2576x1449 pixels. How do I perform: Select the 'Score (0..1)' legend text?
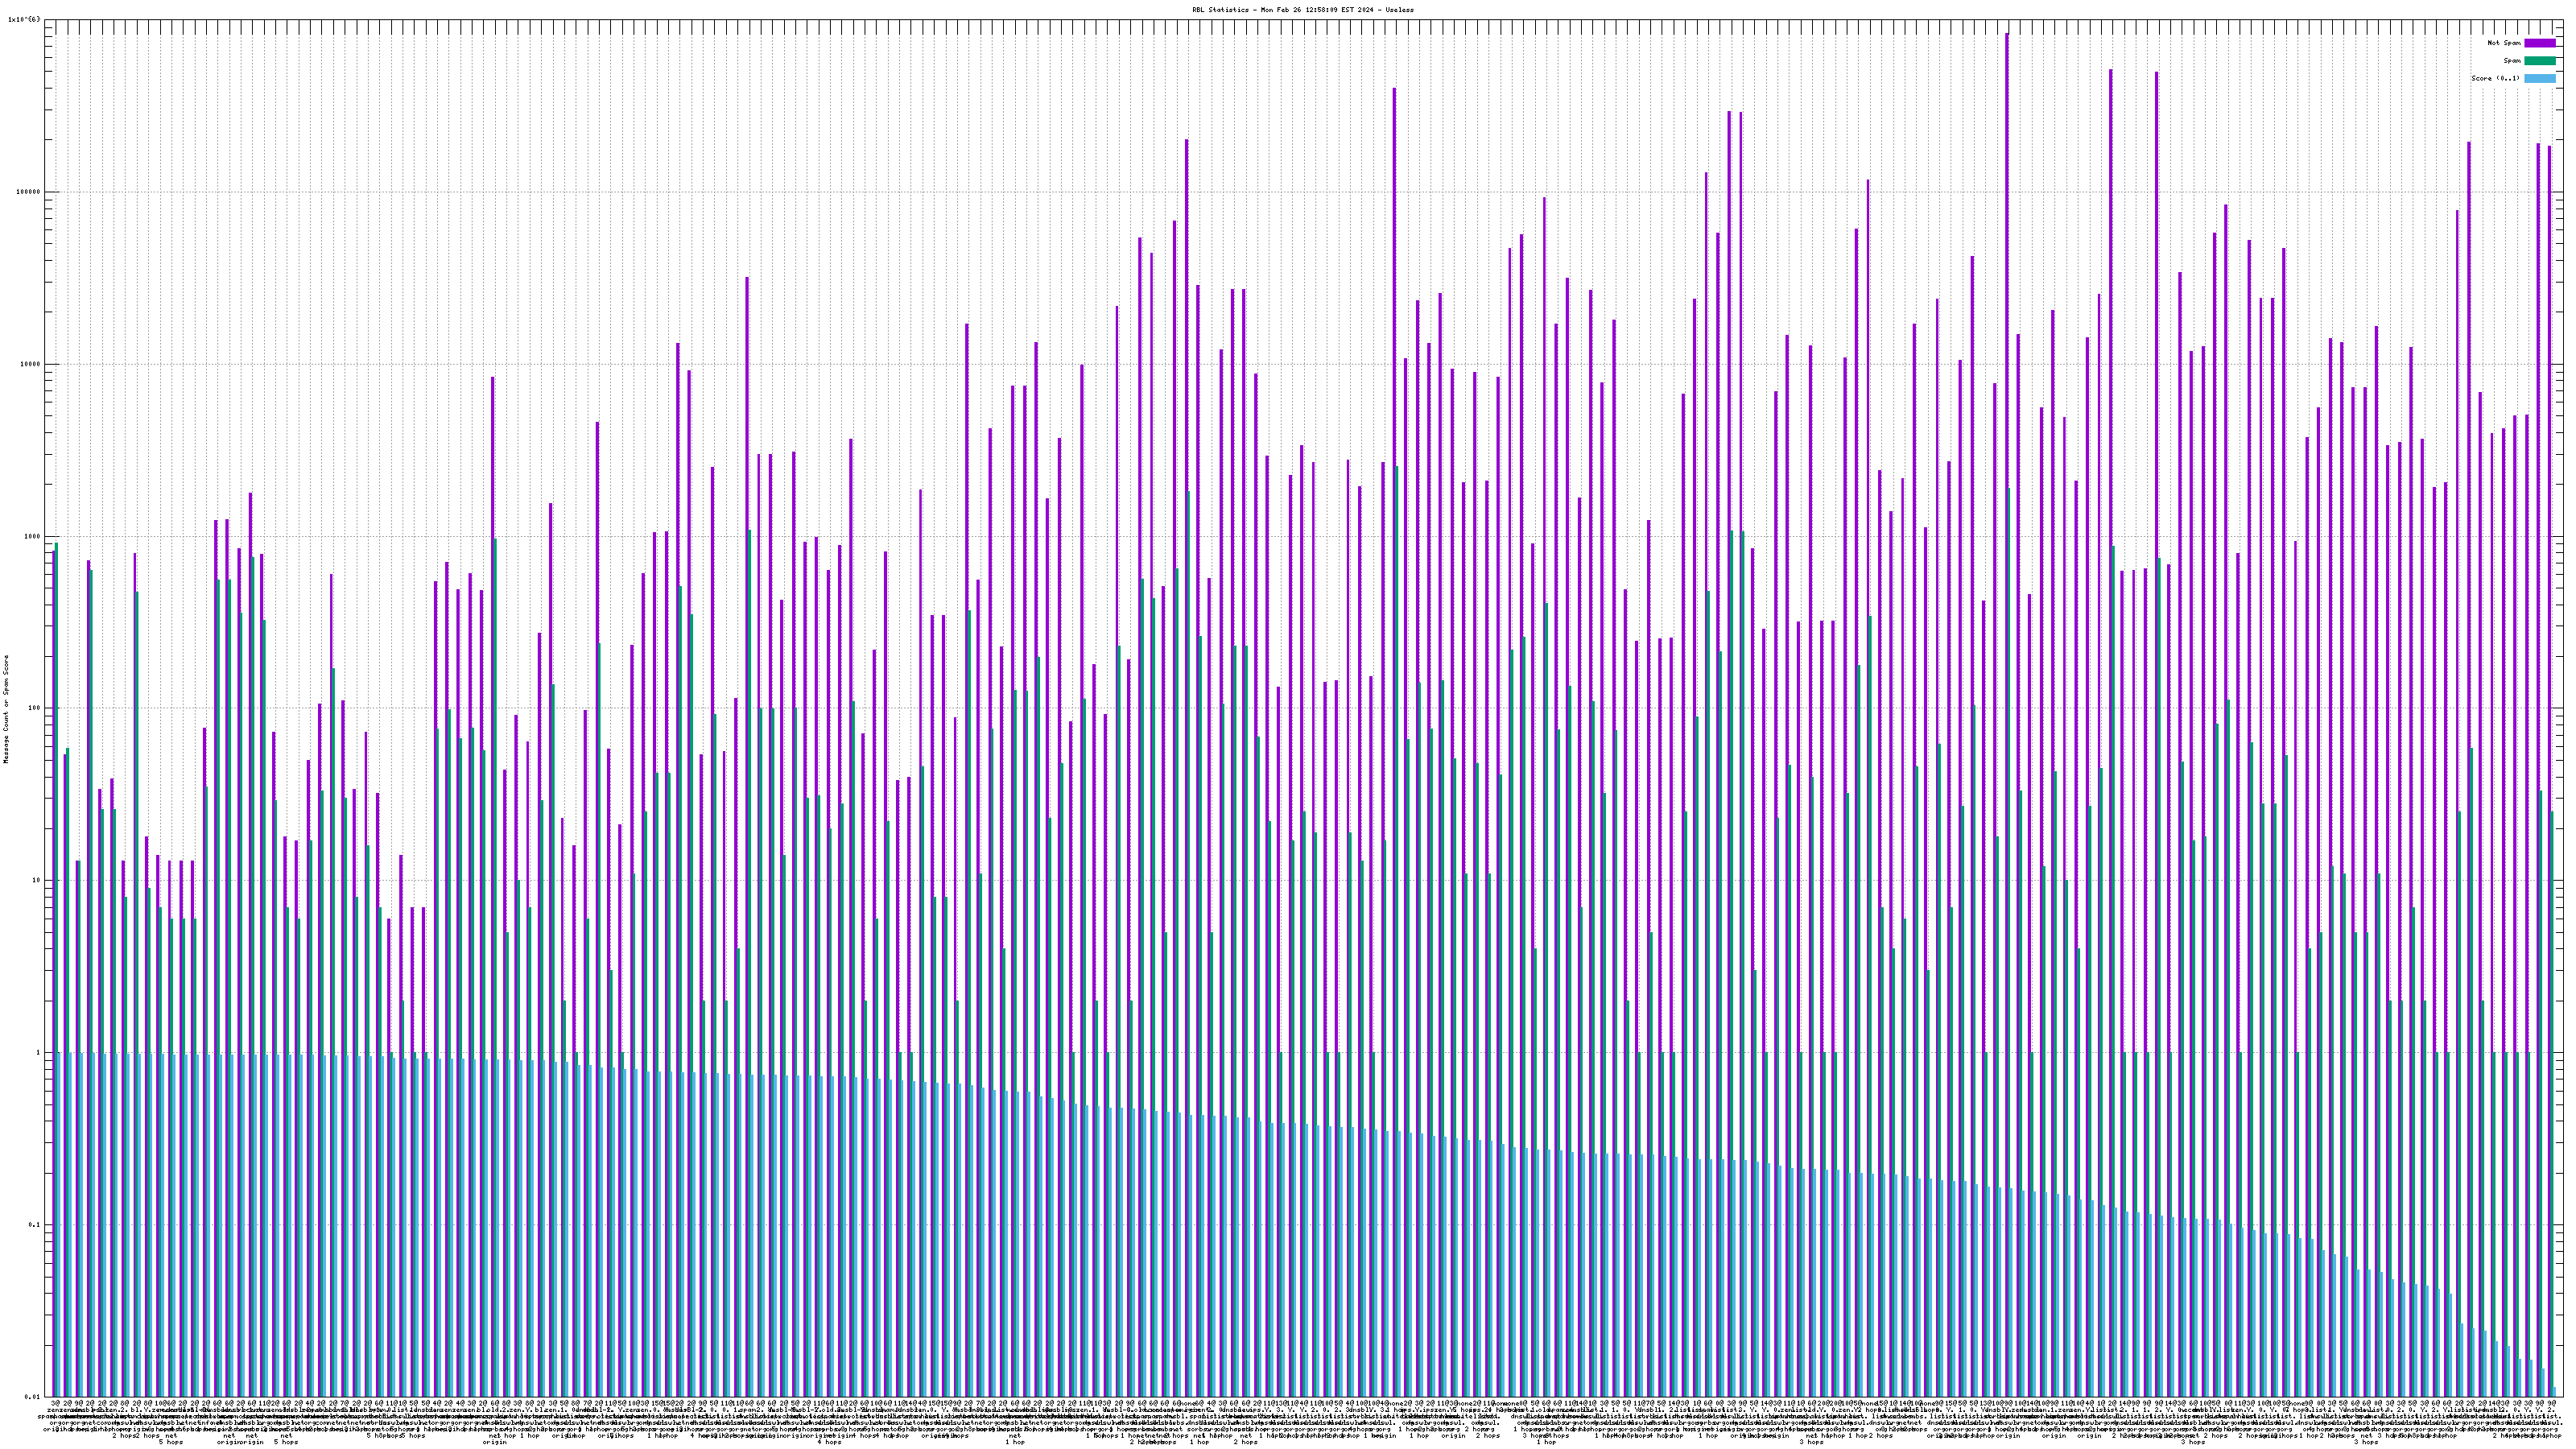click(2495, 78)
